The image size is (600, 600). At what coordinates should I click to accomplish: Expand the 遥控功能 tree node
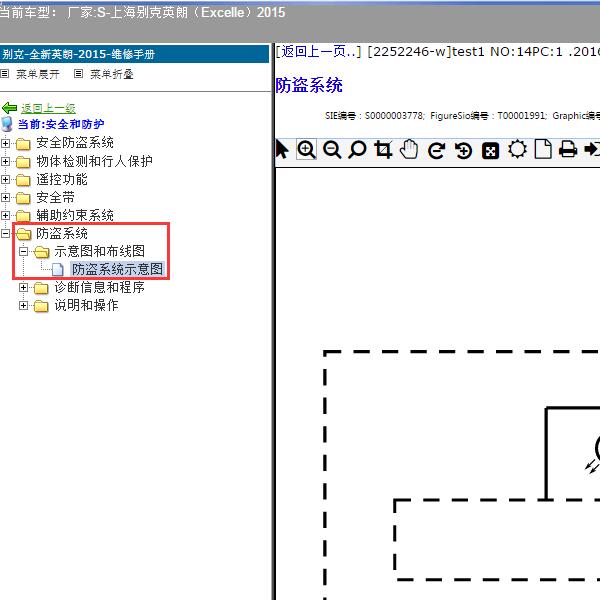(x=5, y=179)
